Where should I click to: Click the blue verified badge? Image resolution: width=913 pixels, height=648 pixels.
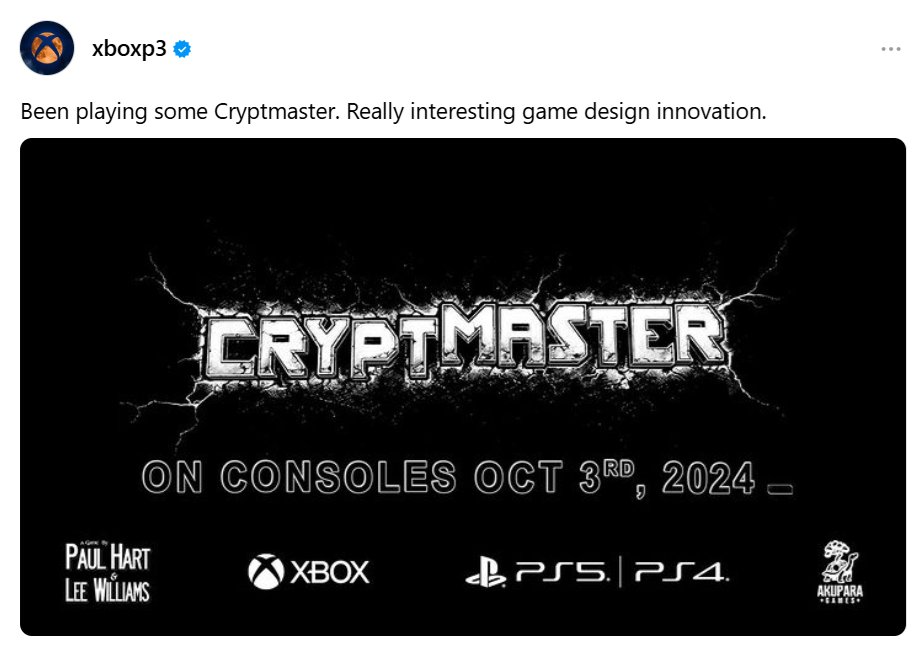click(x=182, y=49)
